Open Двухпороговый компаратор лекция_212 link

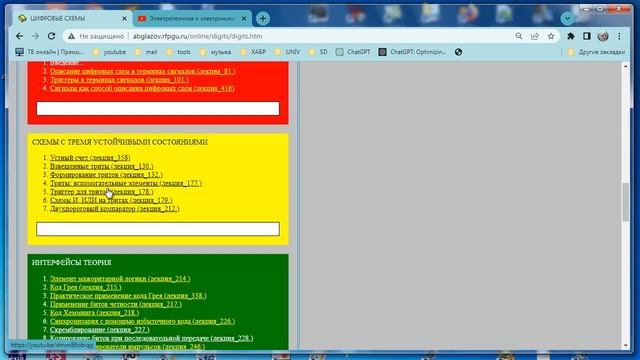(115, 209)
